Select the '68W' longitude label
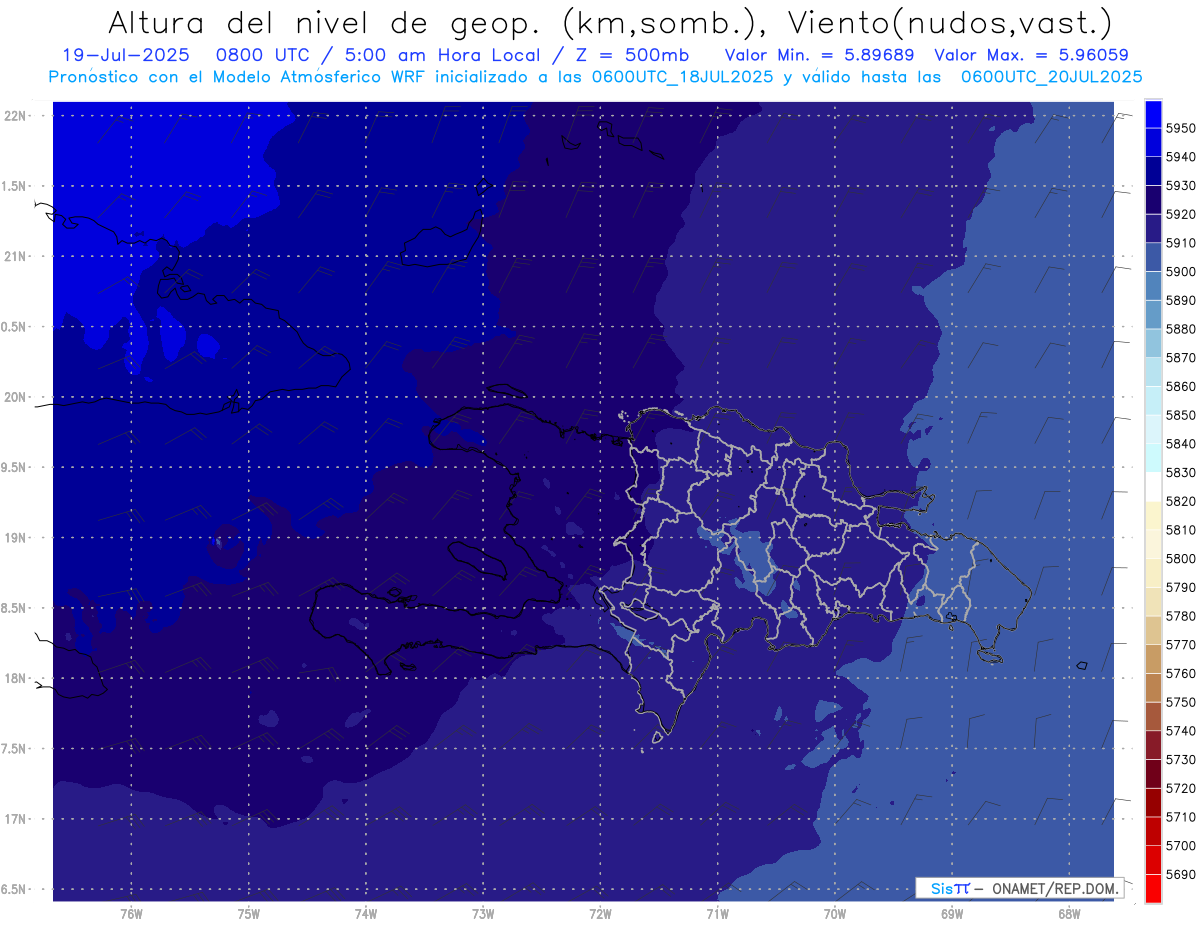 (1069, 913)
